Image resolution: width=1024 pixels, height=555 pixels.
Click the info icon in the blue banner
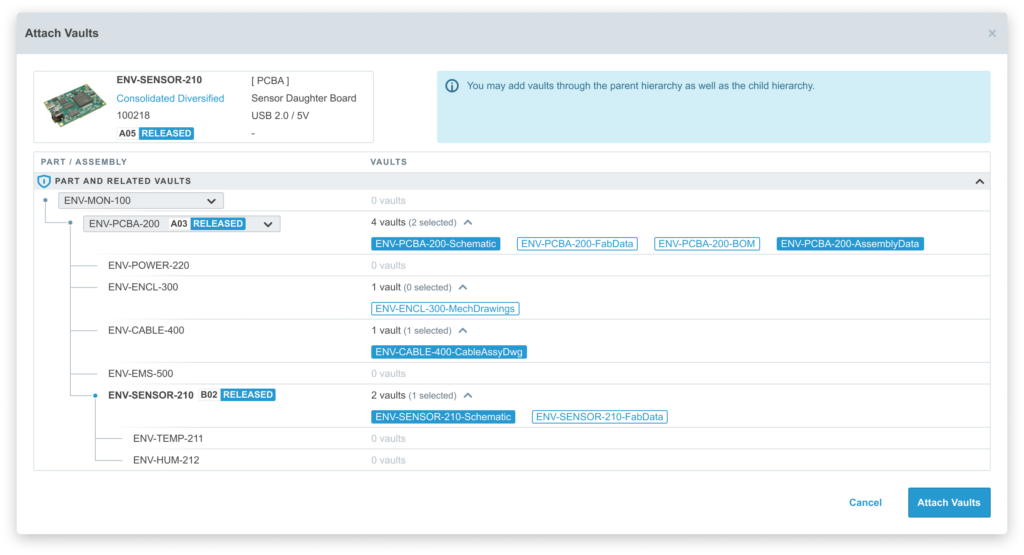(x=453, y=86)
